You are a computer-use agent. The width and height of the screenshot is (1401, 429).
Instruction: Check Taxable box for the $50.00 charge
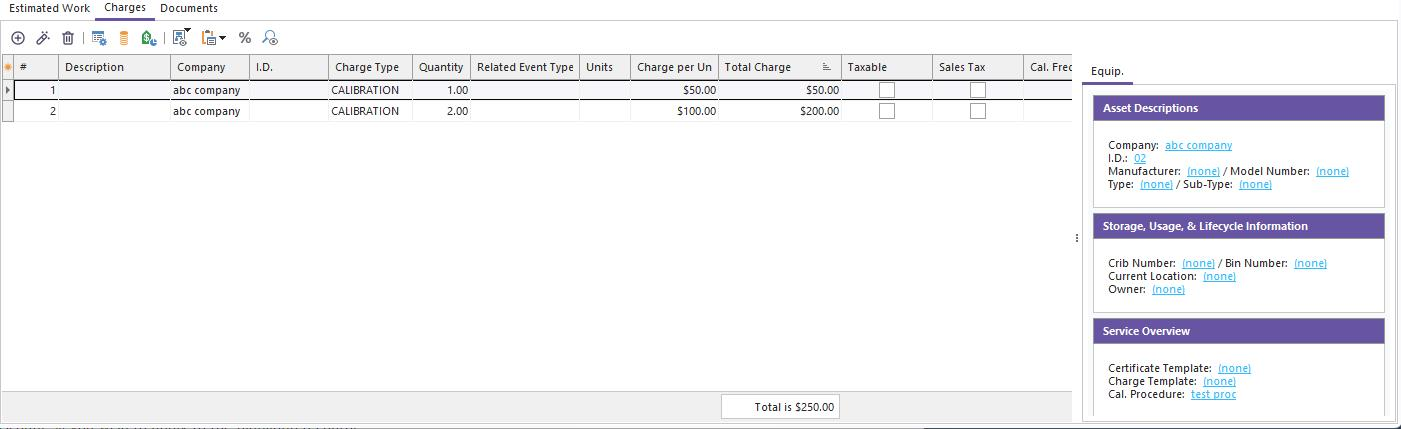click(x=886, y=90)
